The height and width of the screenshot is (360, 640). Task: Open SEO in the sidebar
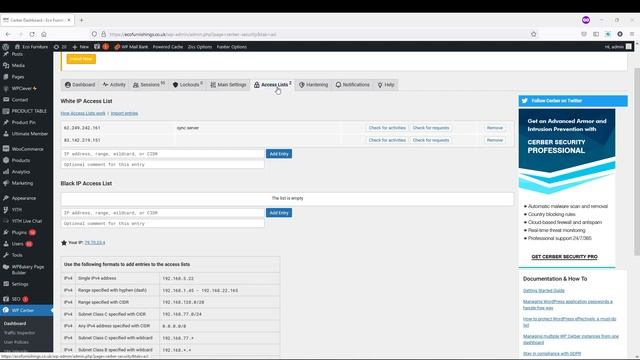[16, 299]
